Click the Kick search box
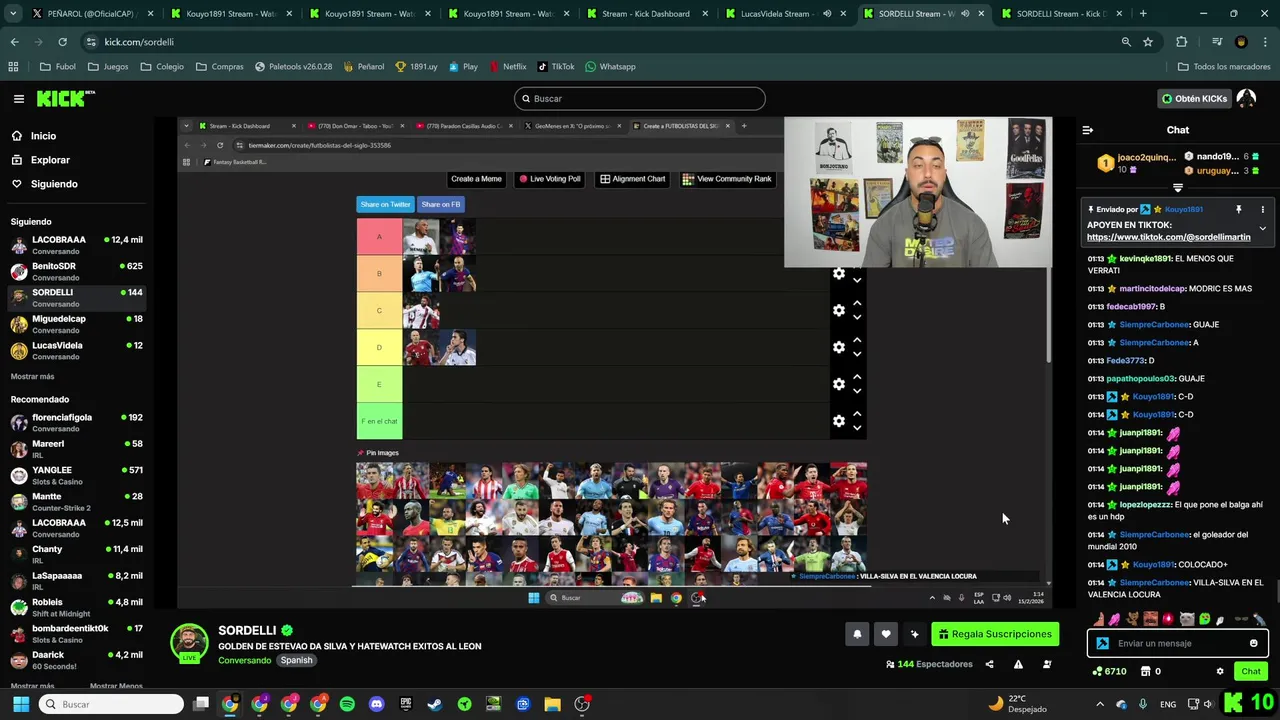1280x720 pixels. click(x=640, y=98)
